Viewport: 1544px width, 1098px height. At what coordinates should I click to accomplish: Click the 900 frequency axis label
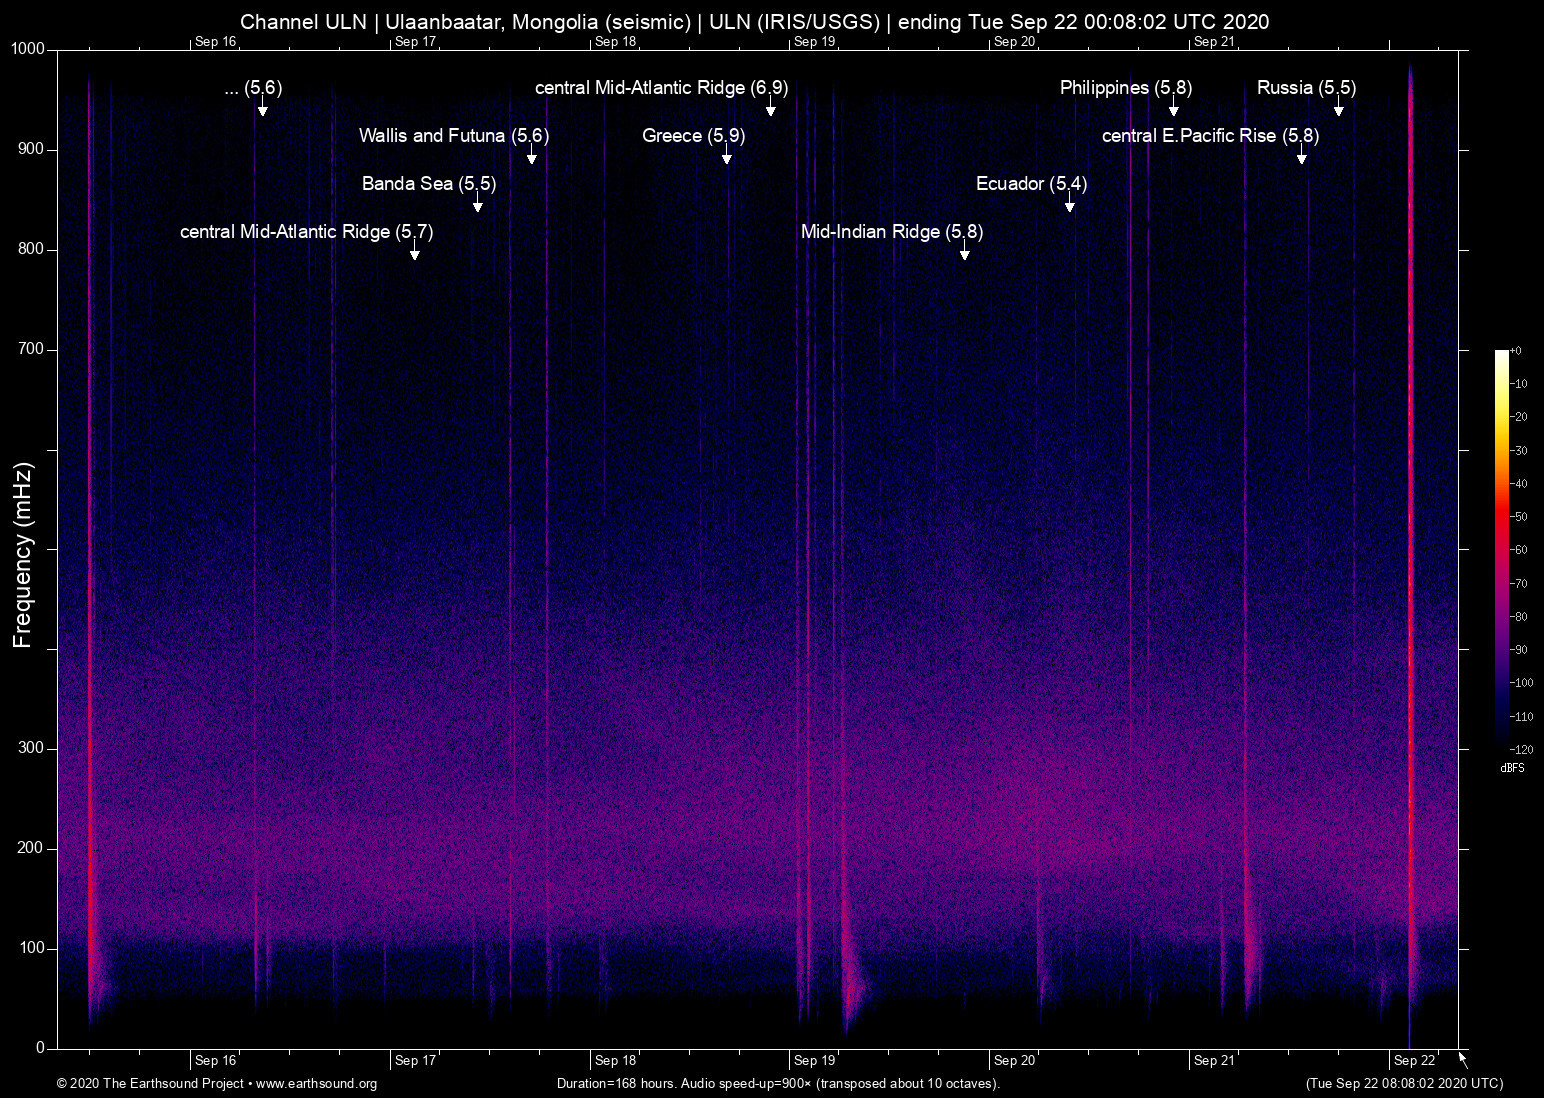tap(32, 150)
